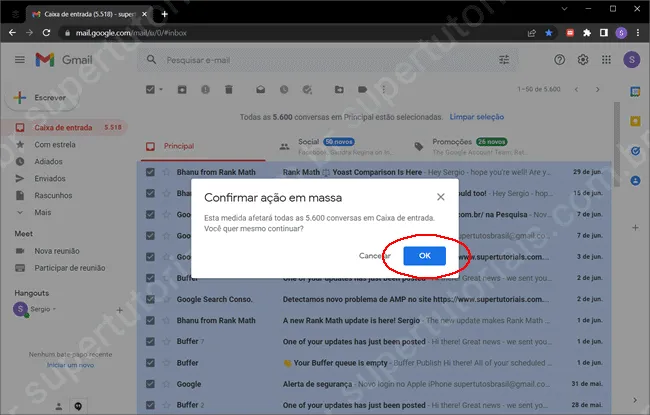
Task: Click OK in the bulk action dialog
Action: (x=424, y=256)
